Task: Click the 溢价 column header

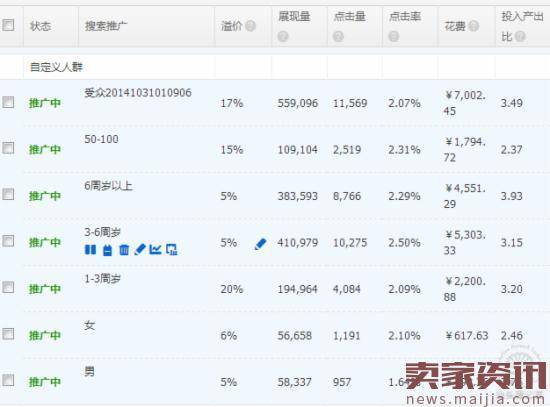Action: coord(232,26)
